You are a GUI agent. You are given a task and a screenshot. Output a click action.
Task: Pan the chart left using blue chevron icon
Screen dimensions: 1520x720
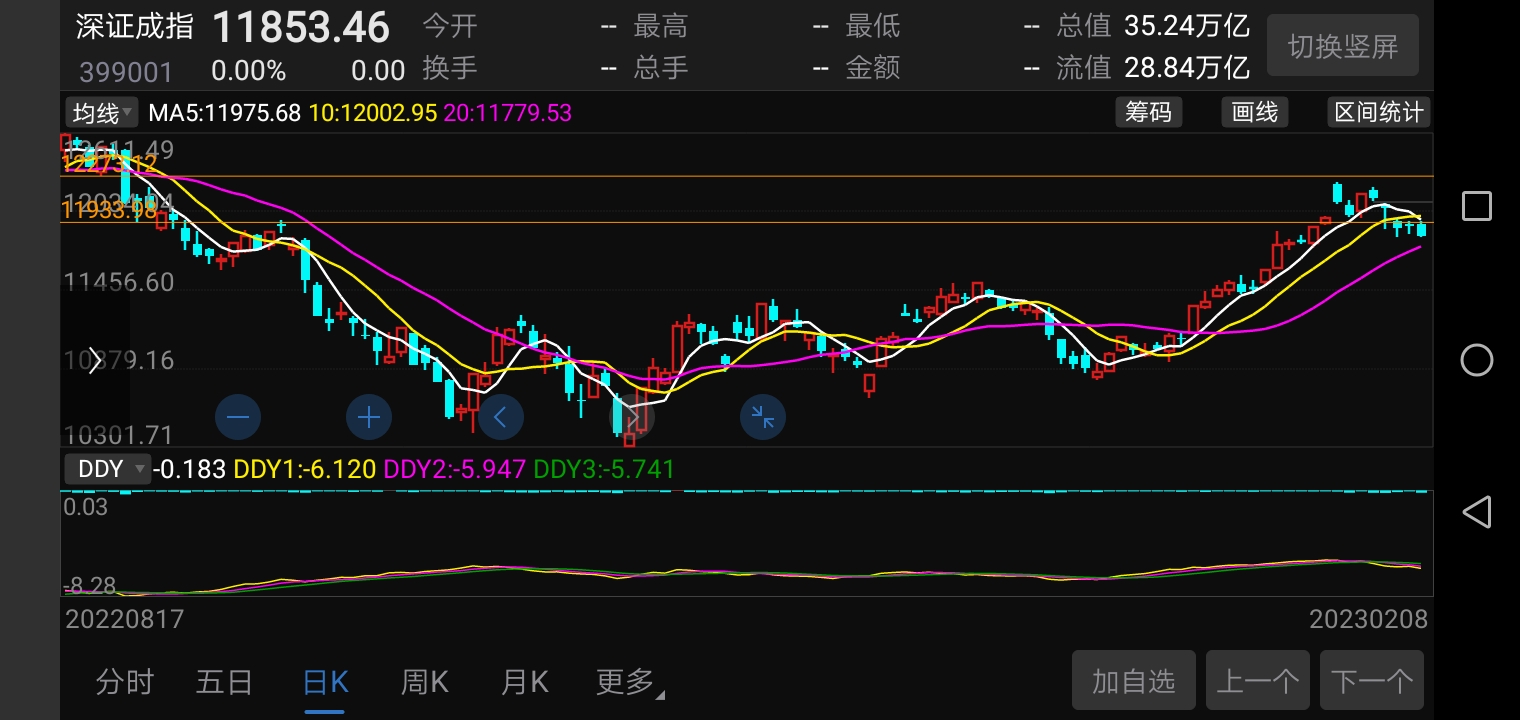coord(500,417)
